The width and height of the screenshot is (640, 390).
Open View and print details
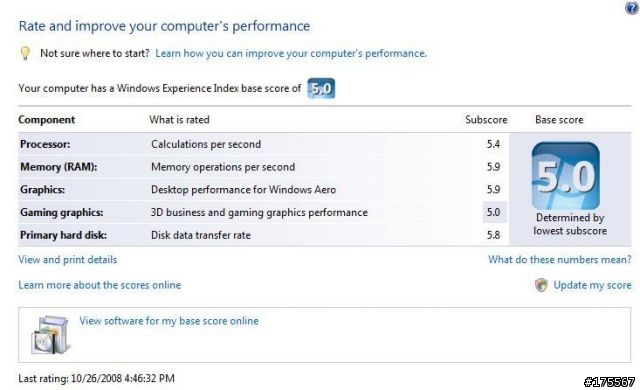point(68,259)
